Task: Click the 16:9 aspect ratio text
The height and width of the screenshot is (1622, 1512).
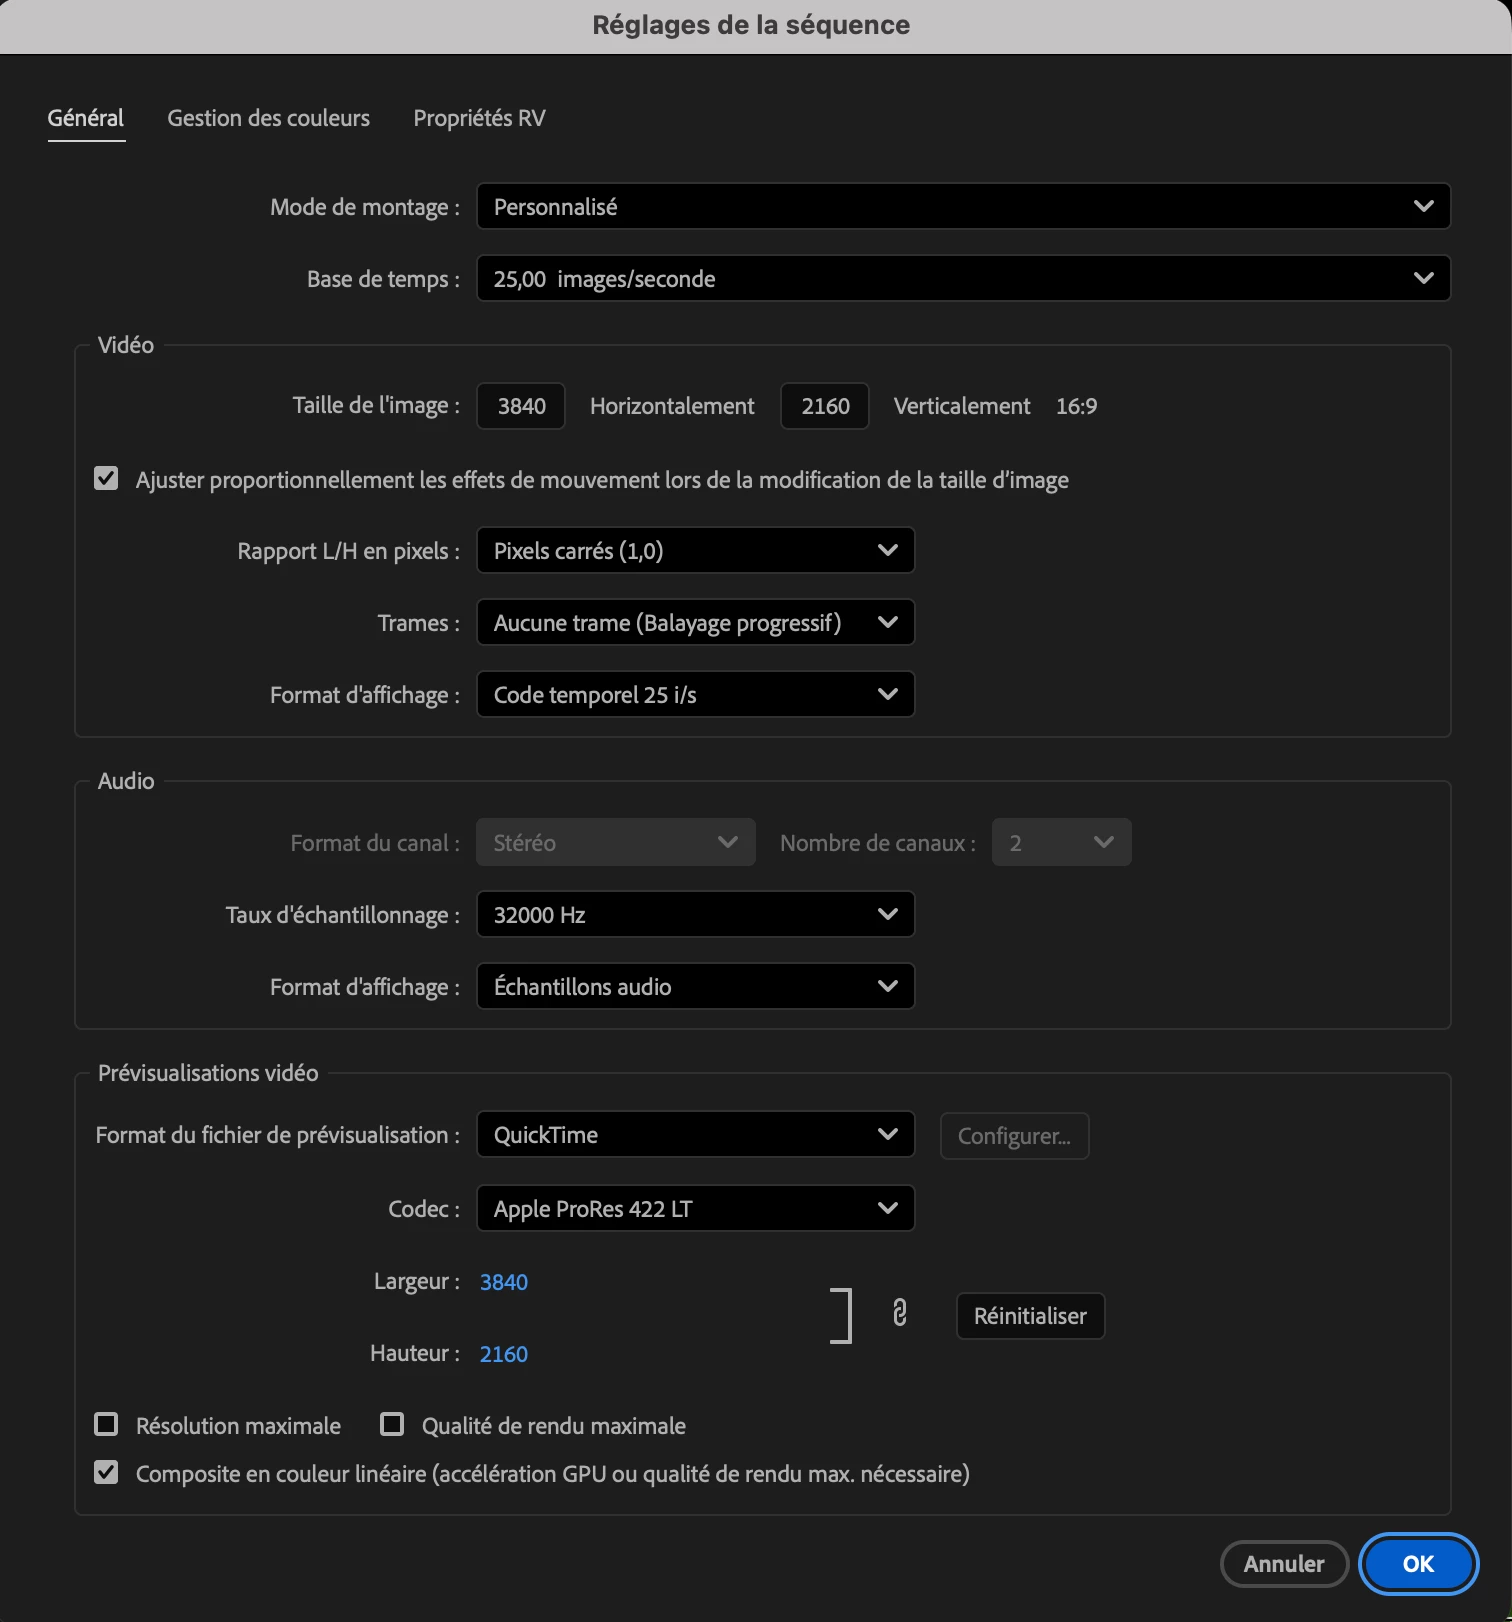Action: point(1076,406)
